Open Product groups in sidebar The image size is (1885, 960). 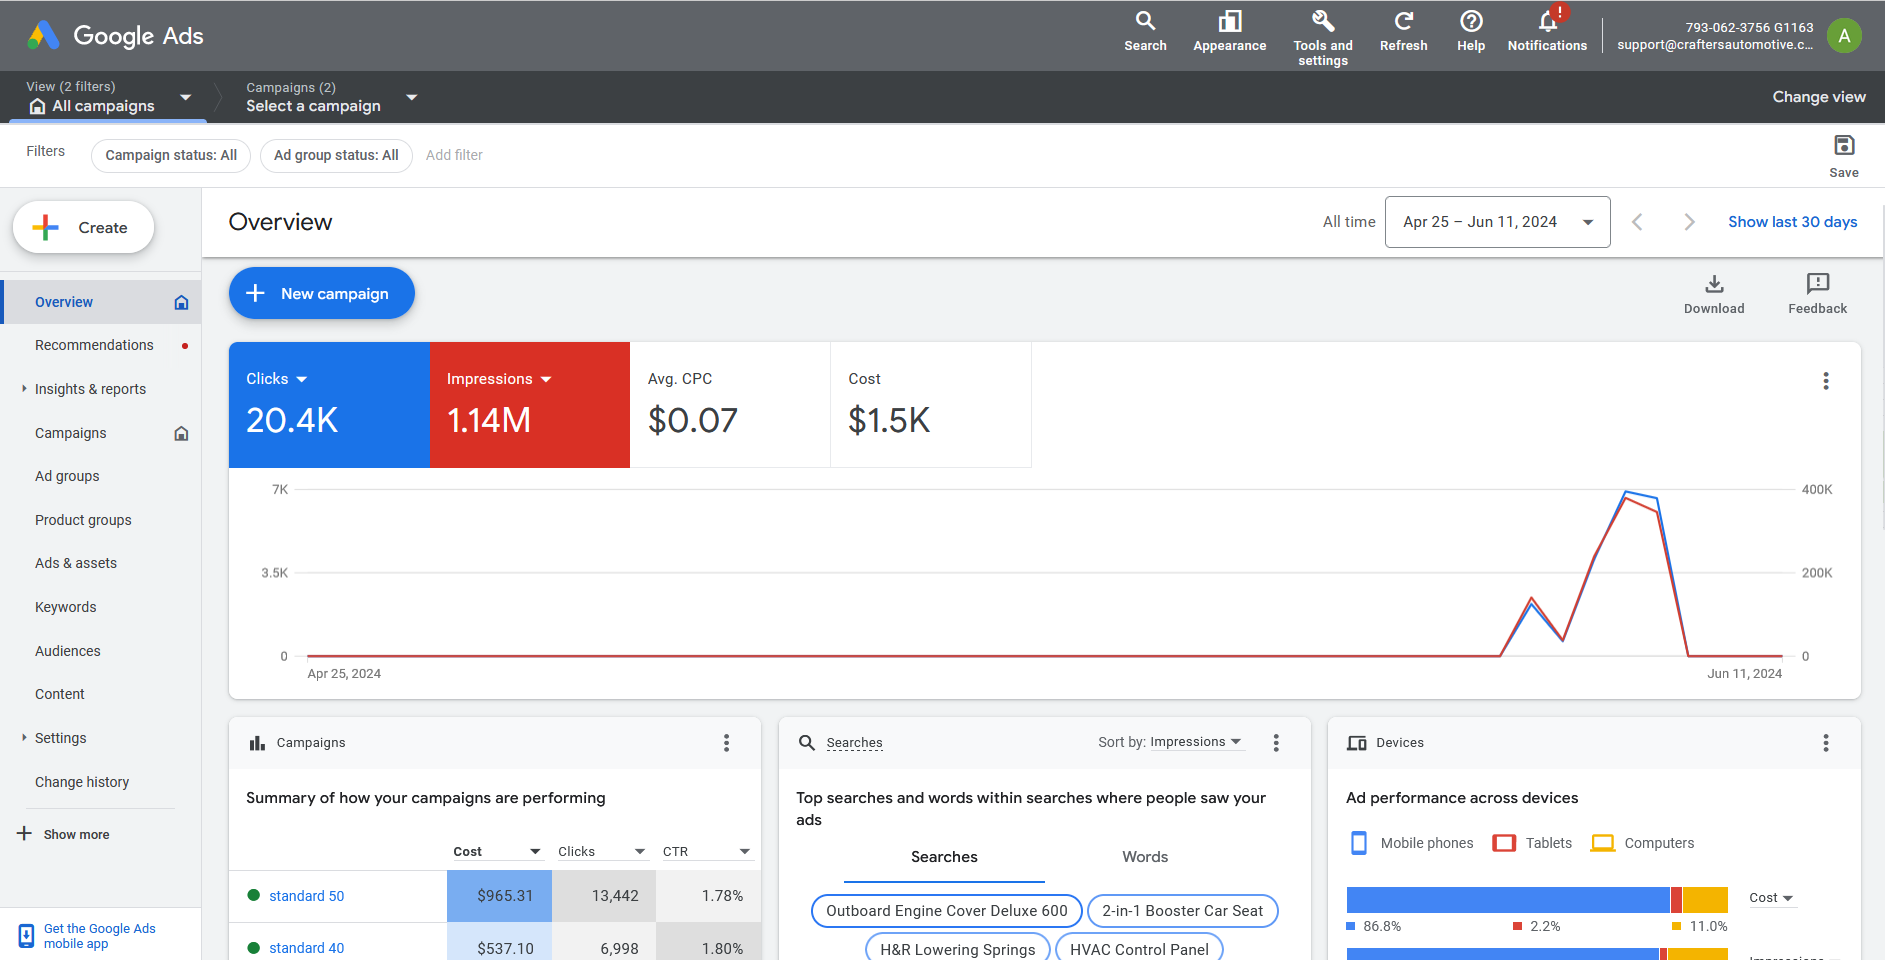pos(83,520)
